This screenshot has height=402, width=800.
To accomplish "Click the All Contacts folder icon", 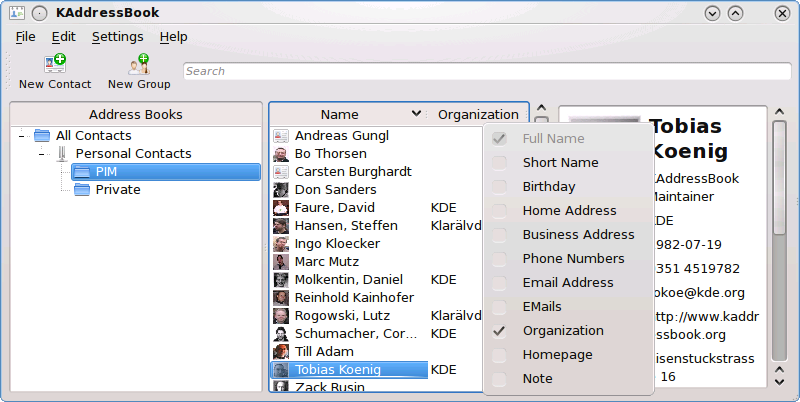I will tap(42, 136).
